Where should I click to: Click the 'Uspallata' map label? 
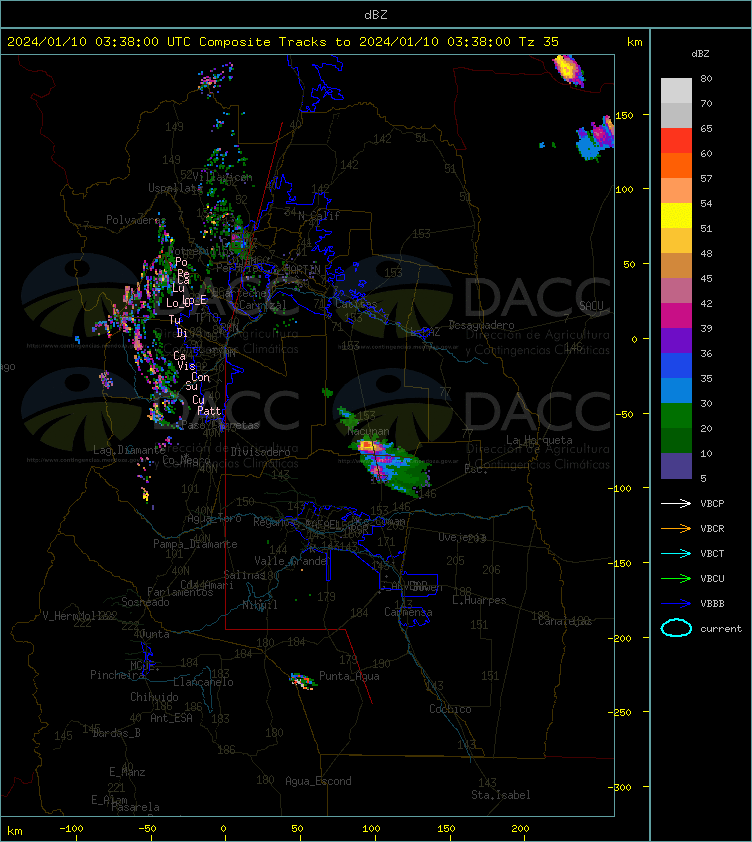point(175,188)
